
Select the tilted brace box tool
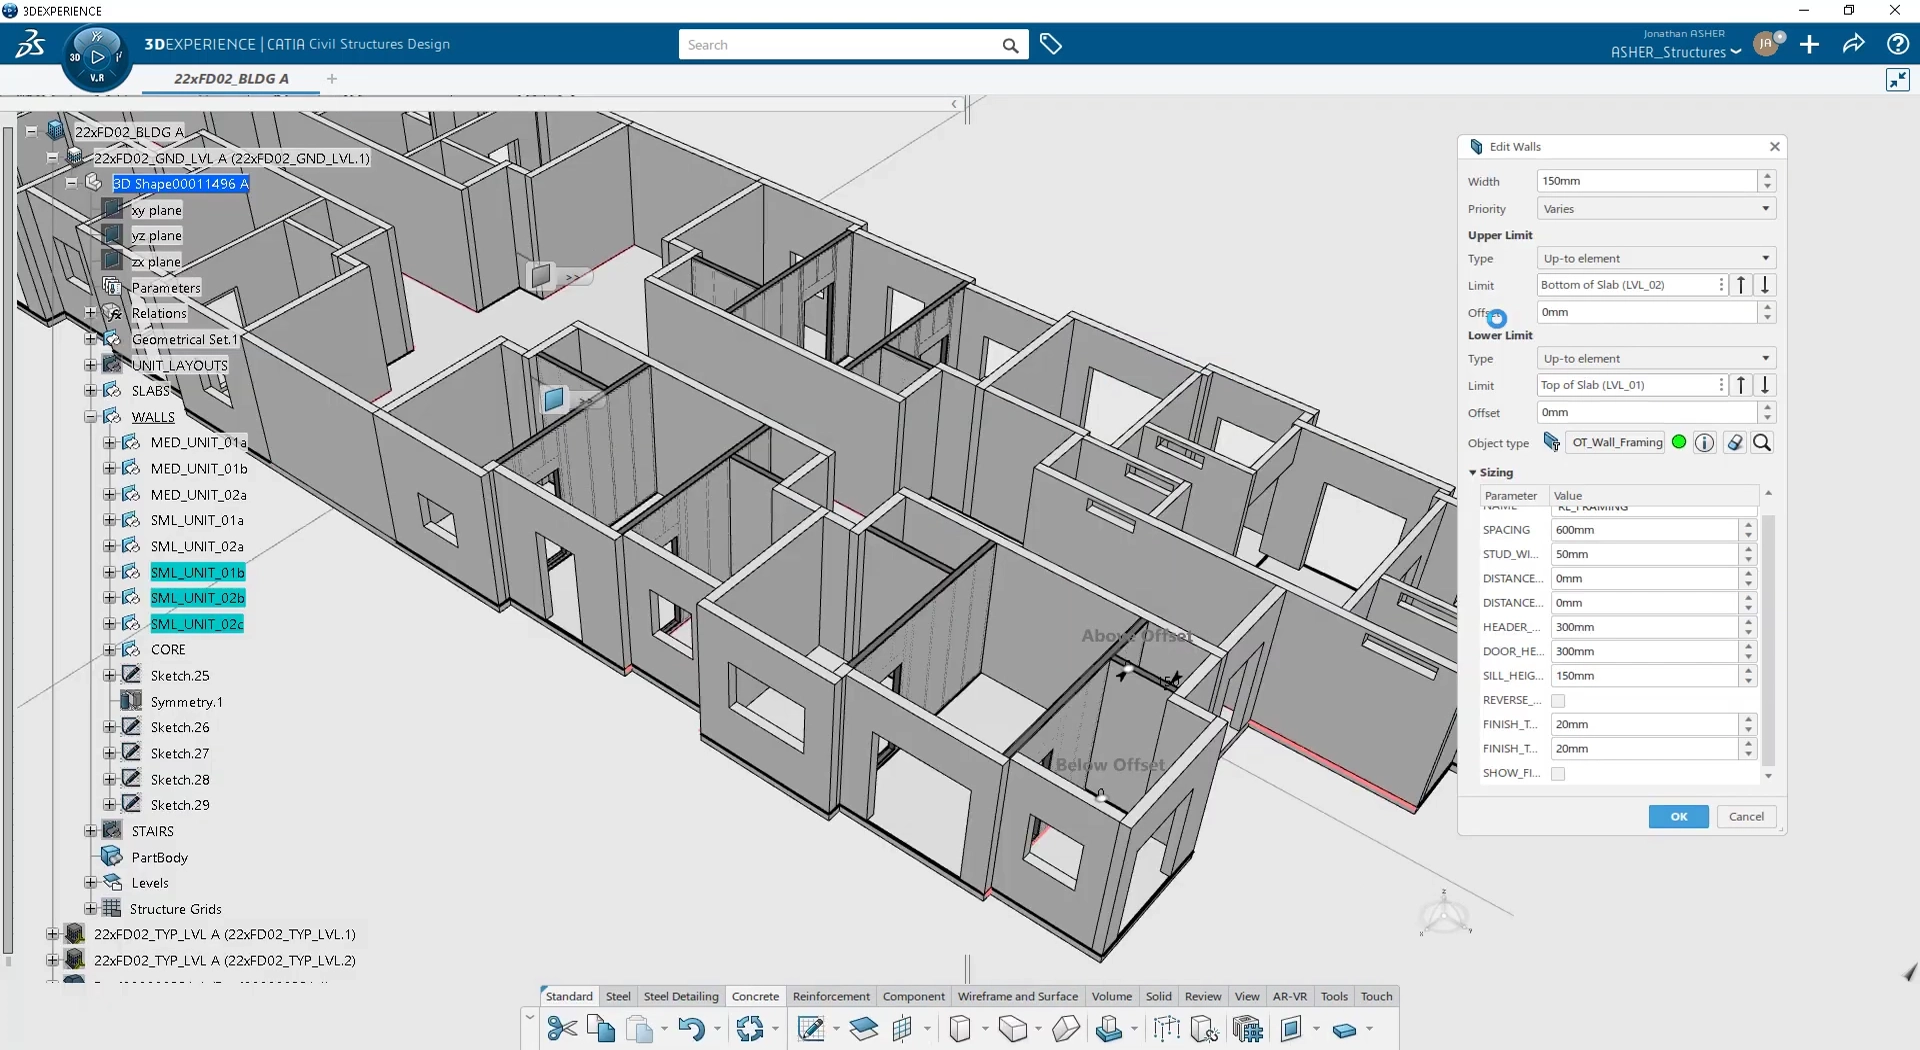(1066, 1028)
